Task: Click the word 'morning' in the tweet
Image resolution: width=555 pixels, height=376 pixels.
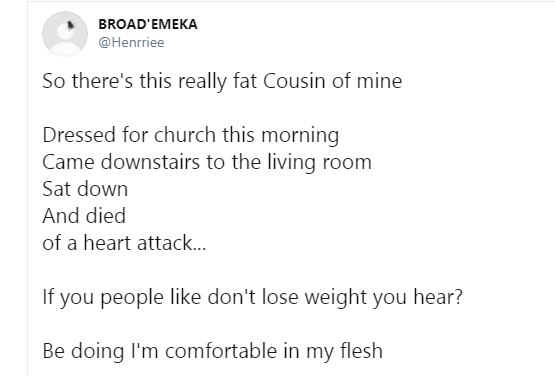Action: [x=300, y=136]
